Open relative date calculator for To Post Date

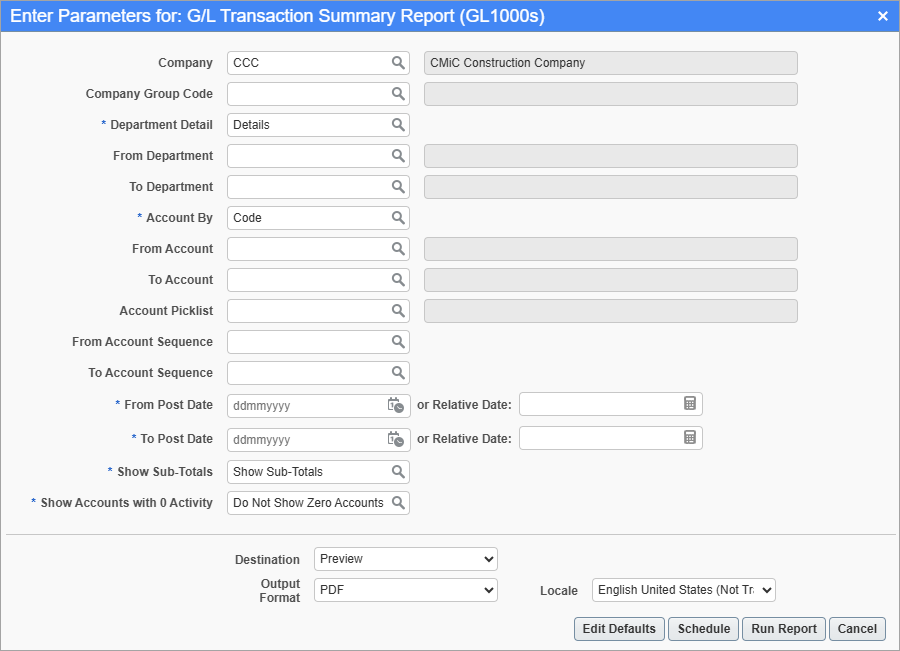click(690, 437)
